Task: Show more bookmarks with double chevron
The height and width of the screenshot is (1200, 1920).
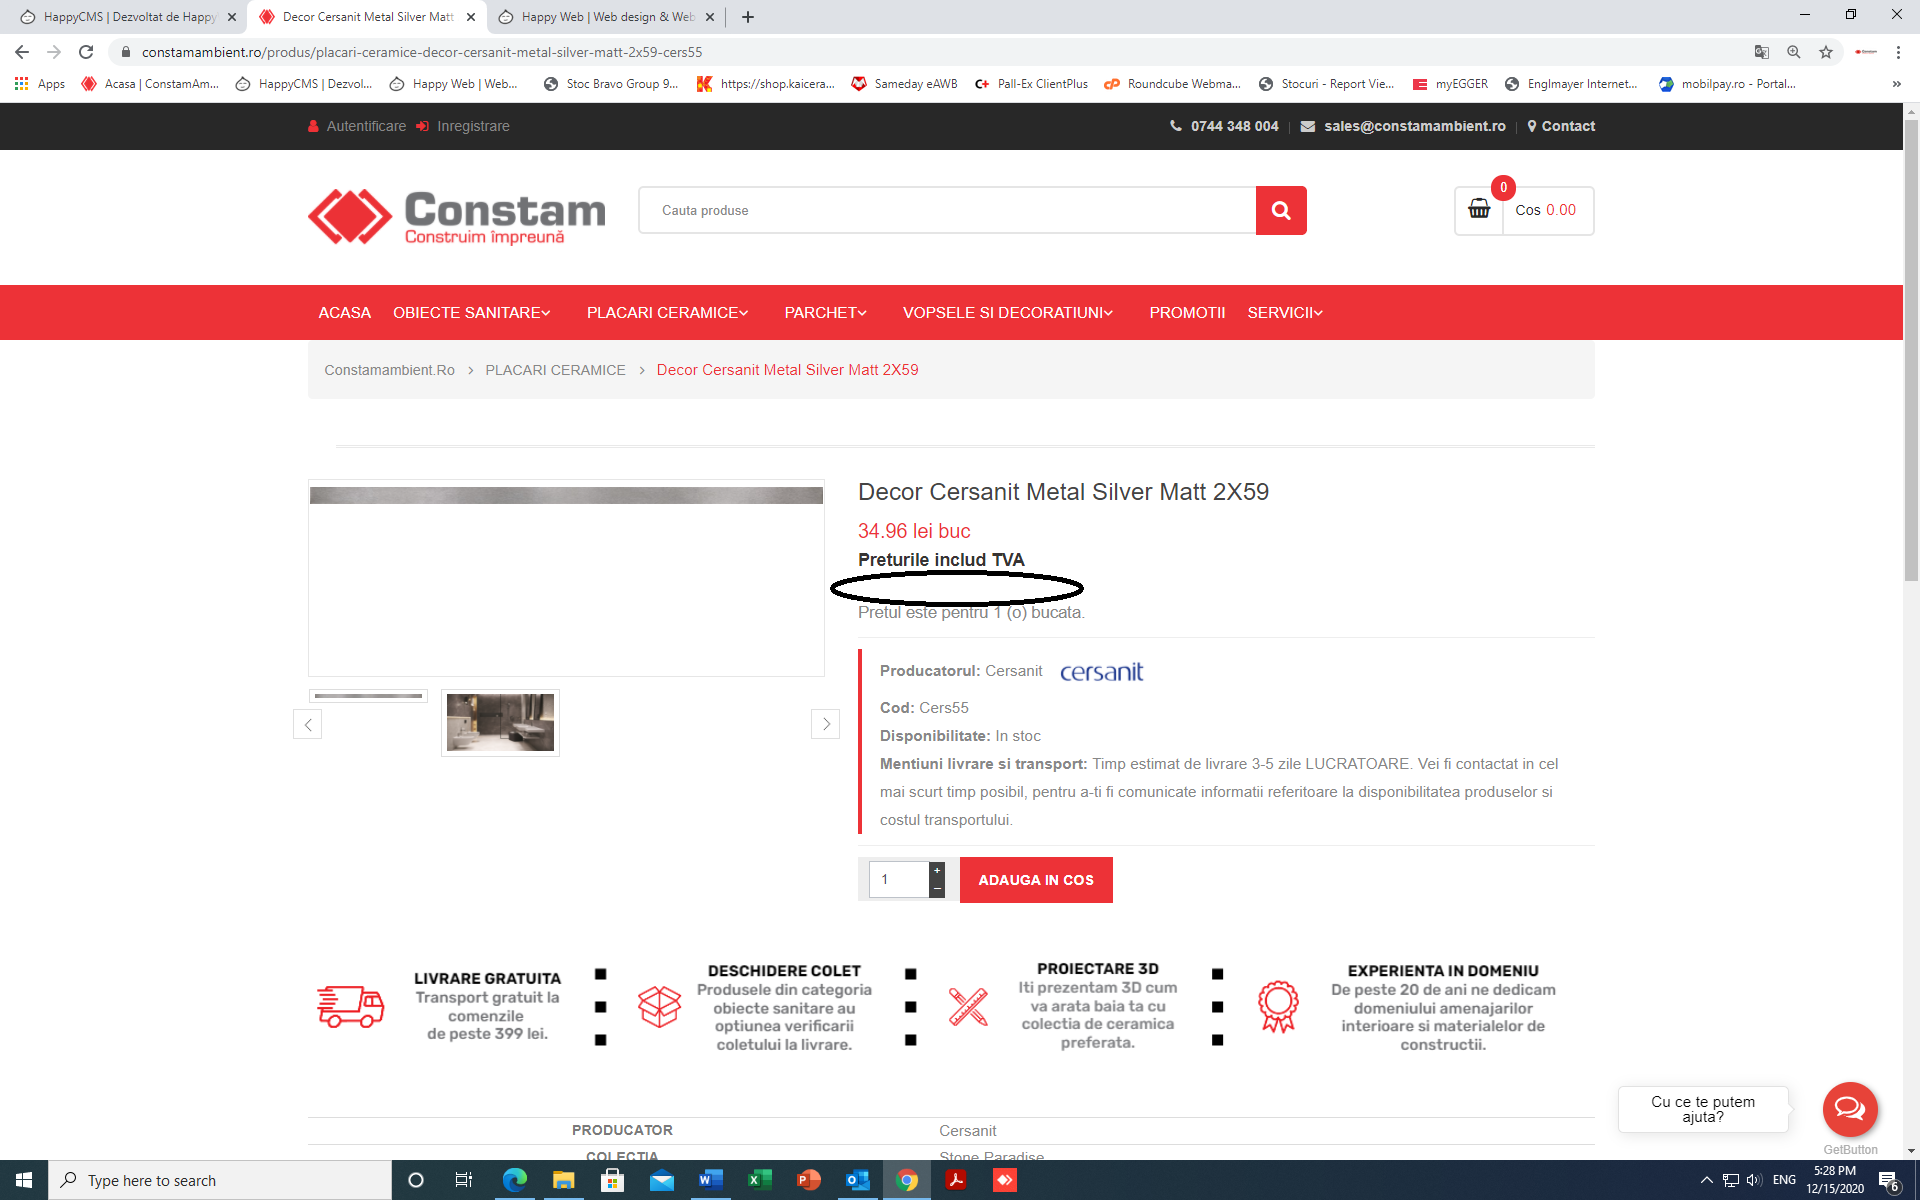Action: 1896,84
